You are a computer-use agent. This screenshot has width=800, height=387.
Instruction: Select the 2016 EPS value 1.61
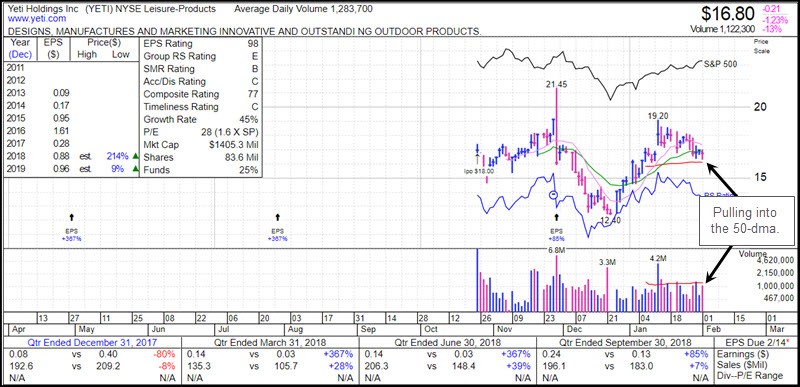tap(60, 132)
